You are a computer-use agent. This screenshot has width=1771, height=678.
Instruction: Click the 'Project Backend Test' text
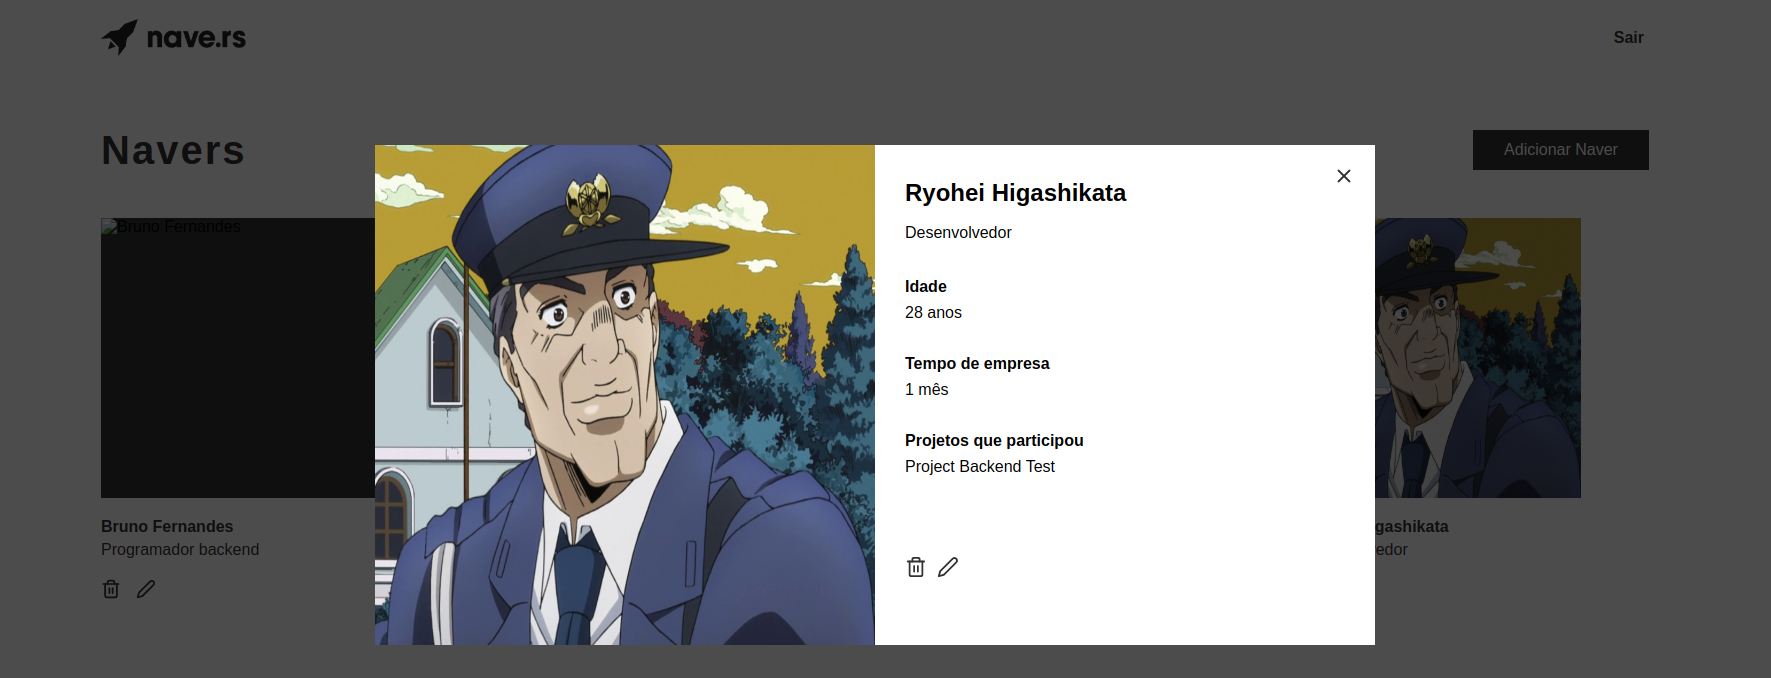[980, 466]
